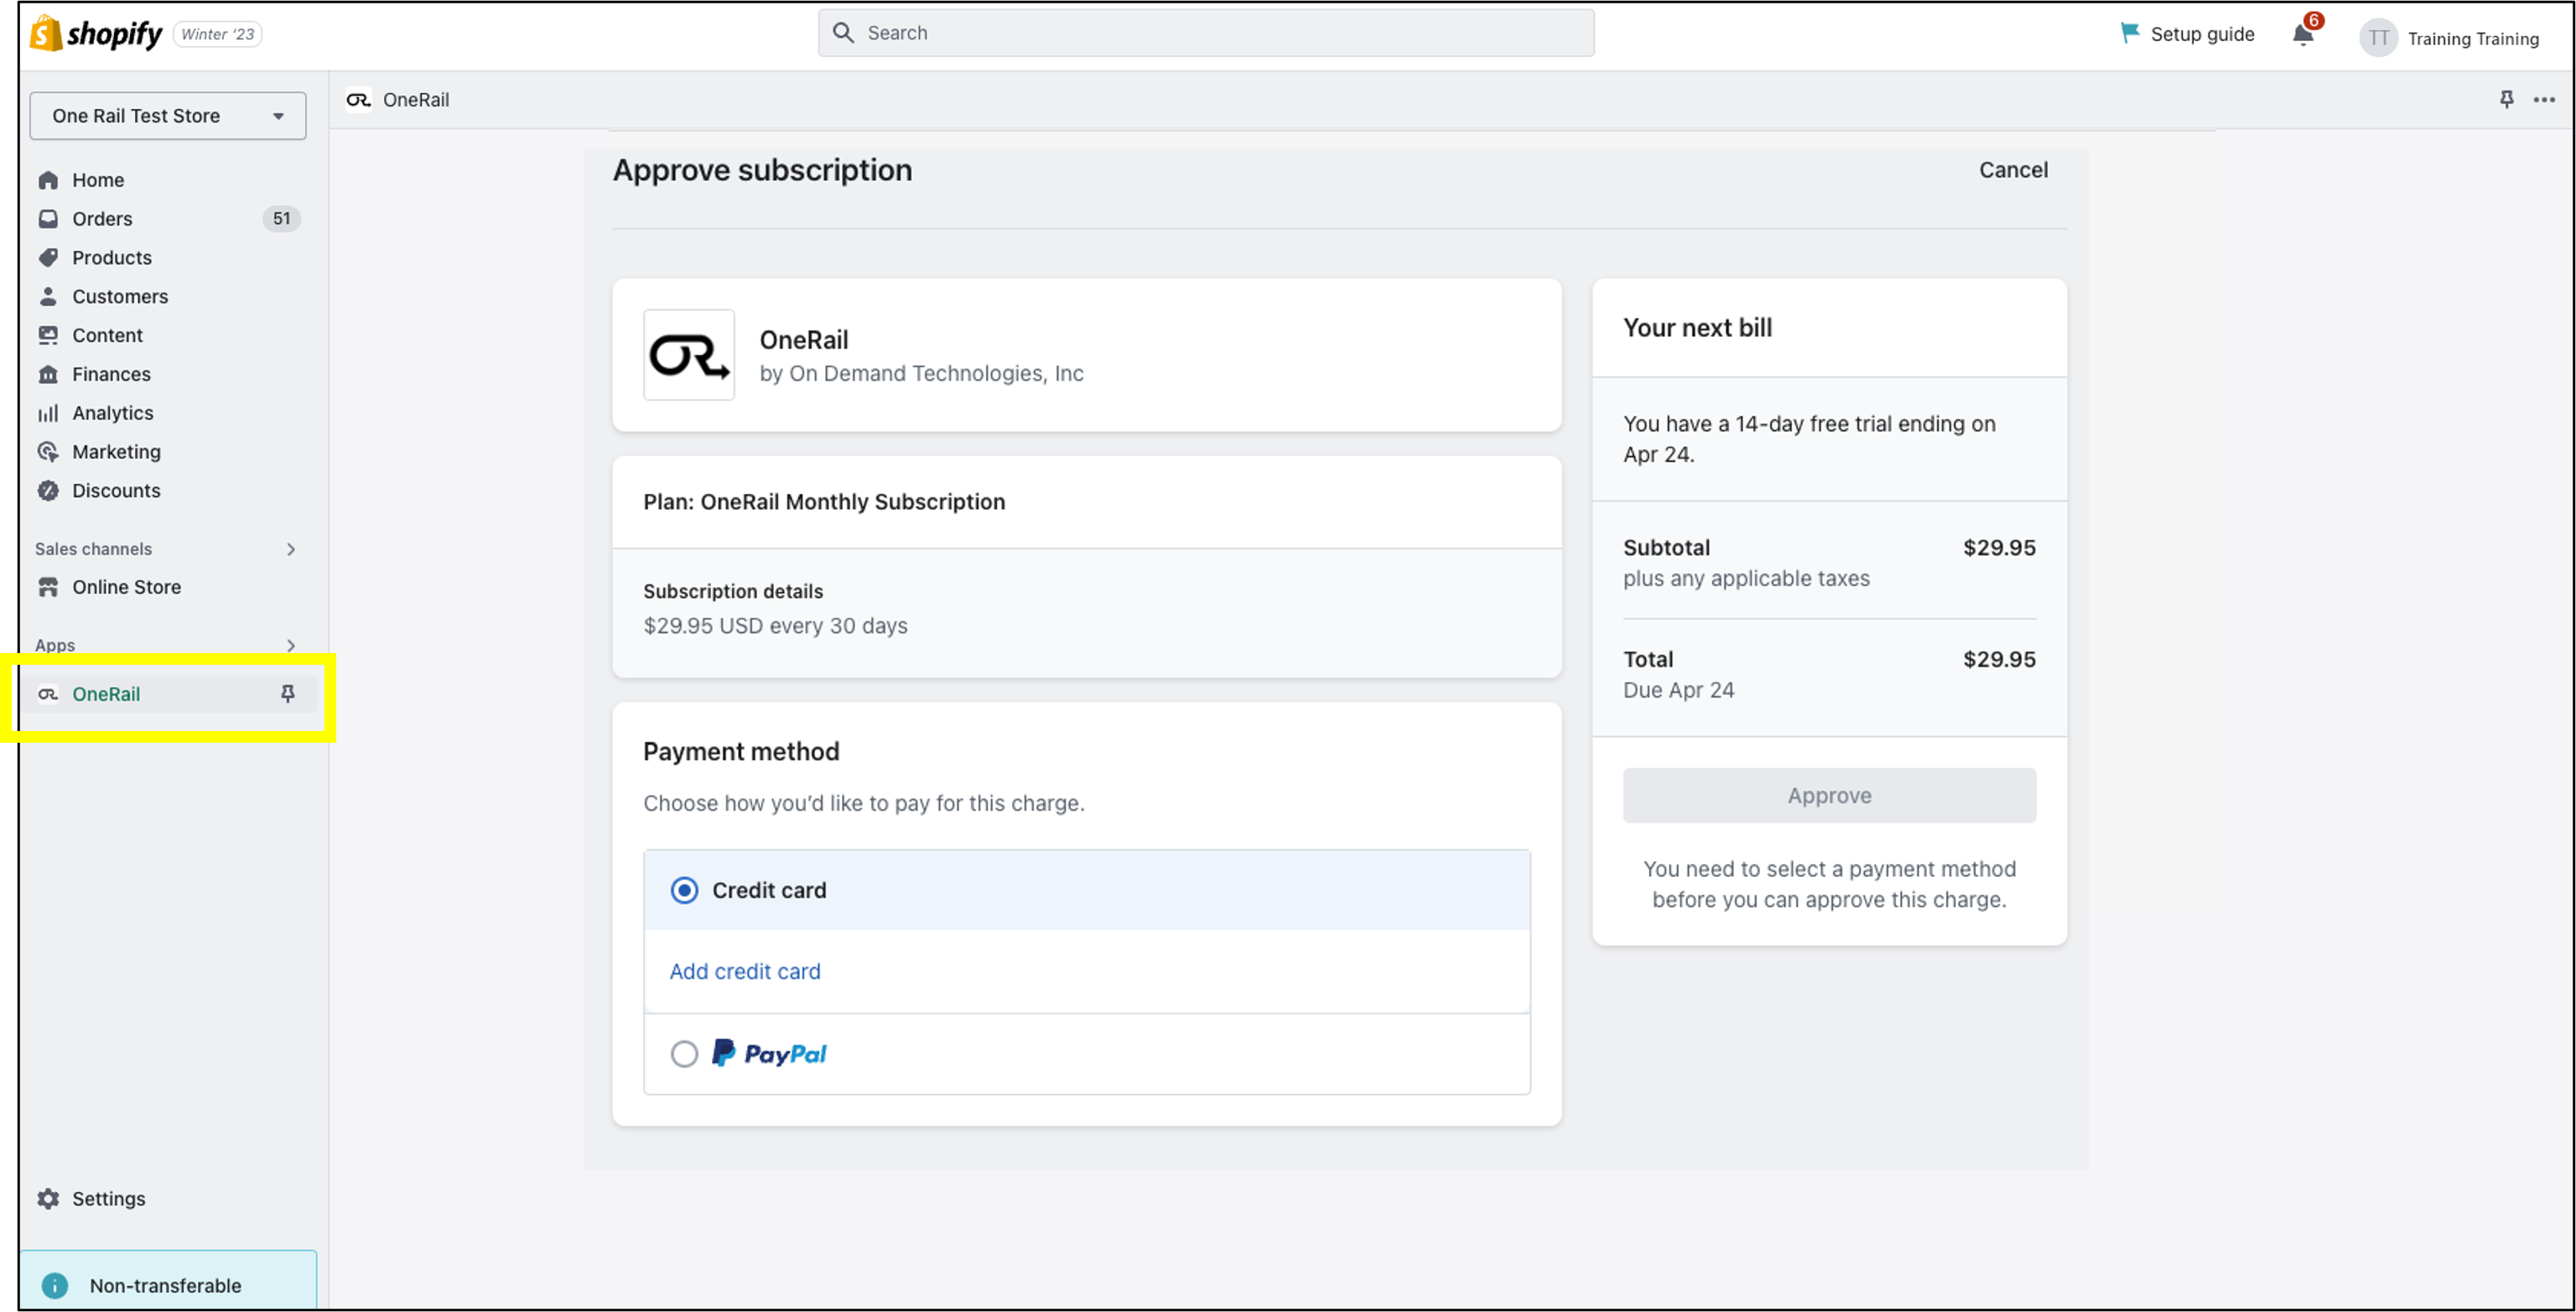Go to Orders in the sidebar

(x=102, y=219)
